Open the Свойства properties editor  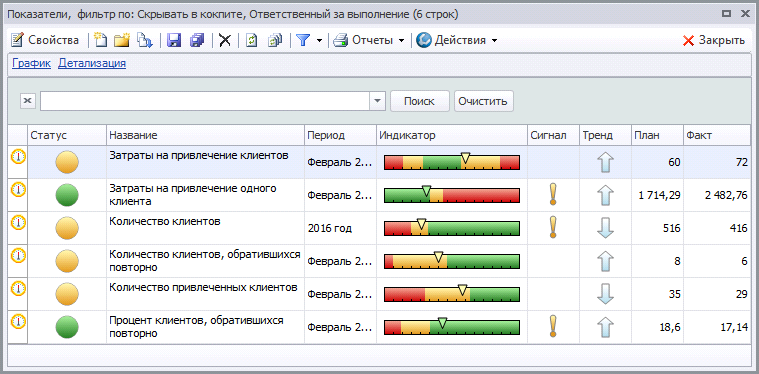coord(45,40)
